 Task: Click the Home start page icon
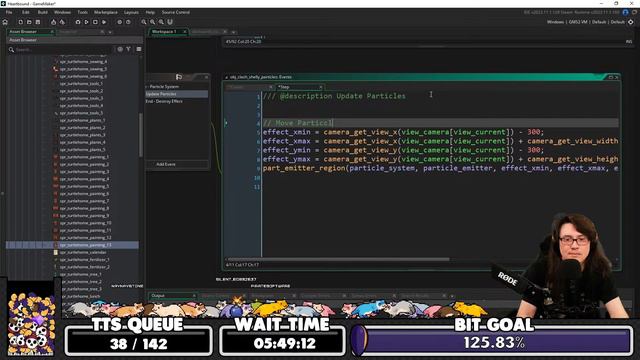tap(5, 22)
